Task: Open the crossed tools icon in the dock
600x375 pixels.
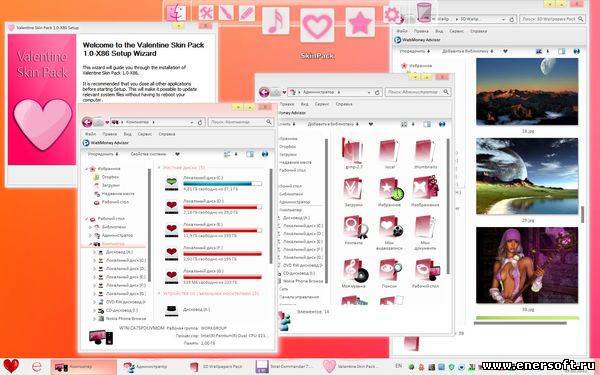Action: click(206, 13)
